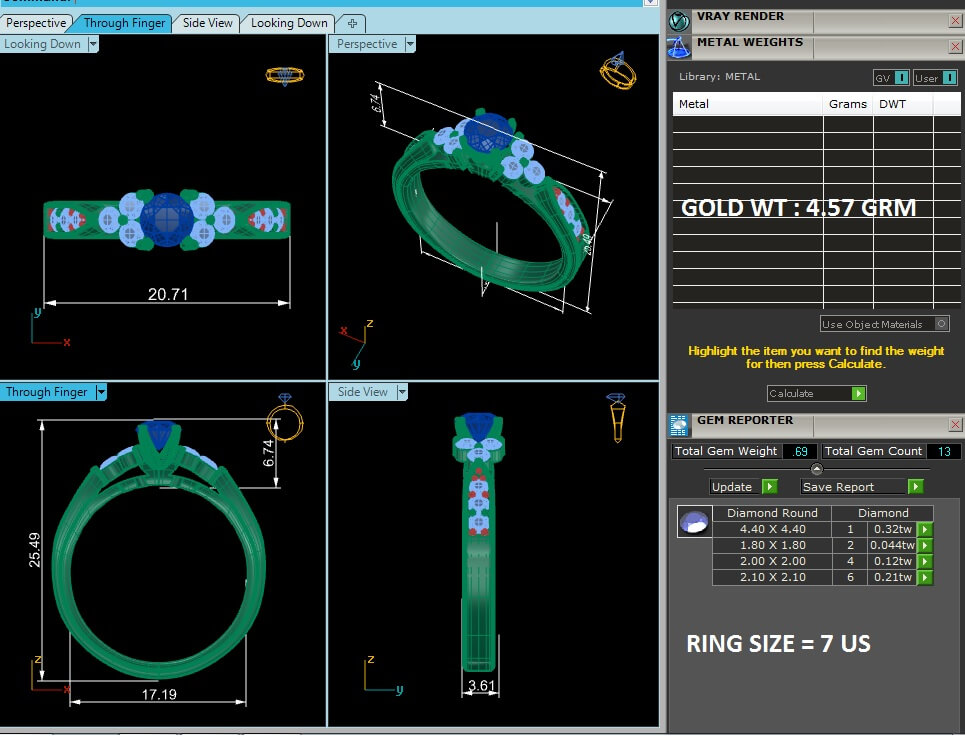Click the Metal Weights scale icon
This screenshot has width=965, height=741.
pyautogui.click(x=679, y=48)
